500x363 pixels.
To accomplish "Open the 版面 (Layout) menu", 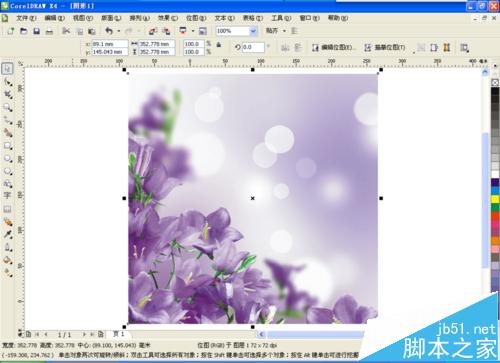I will tap(111, 18).
